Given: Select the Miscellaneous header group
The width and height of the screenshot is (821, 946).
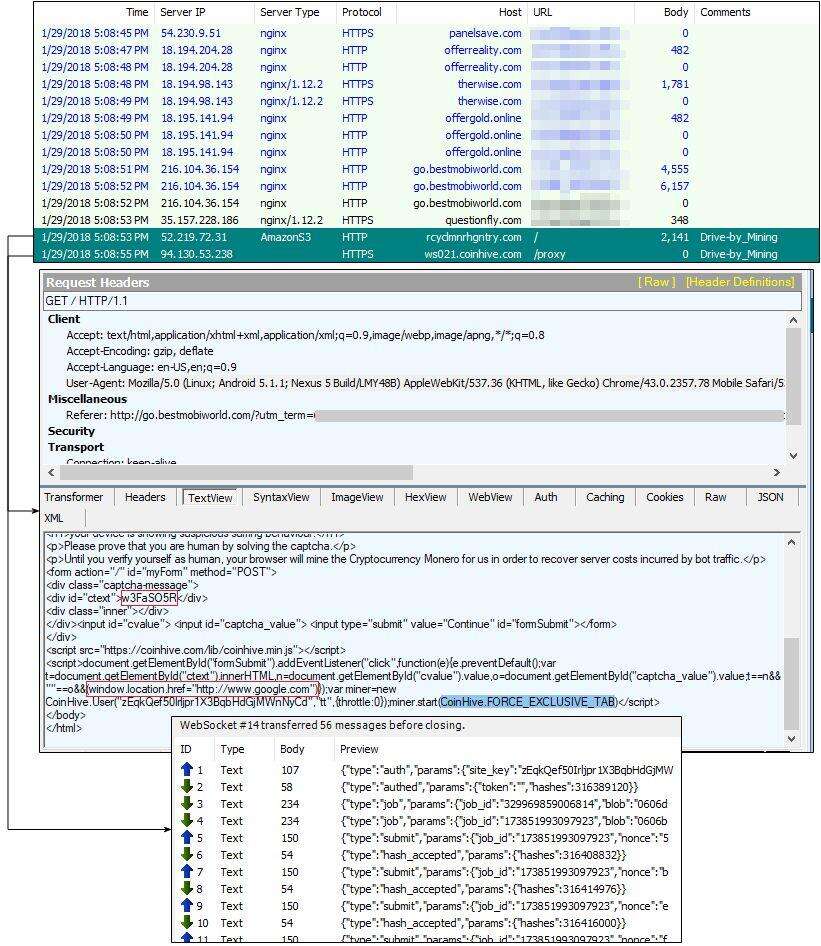Looking at the screenshot, I should click(87, 399).
